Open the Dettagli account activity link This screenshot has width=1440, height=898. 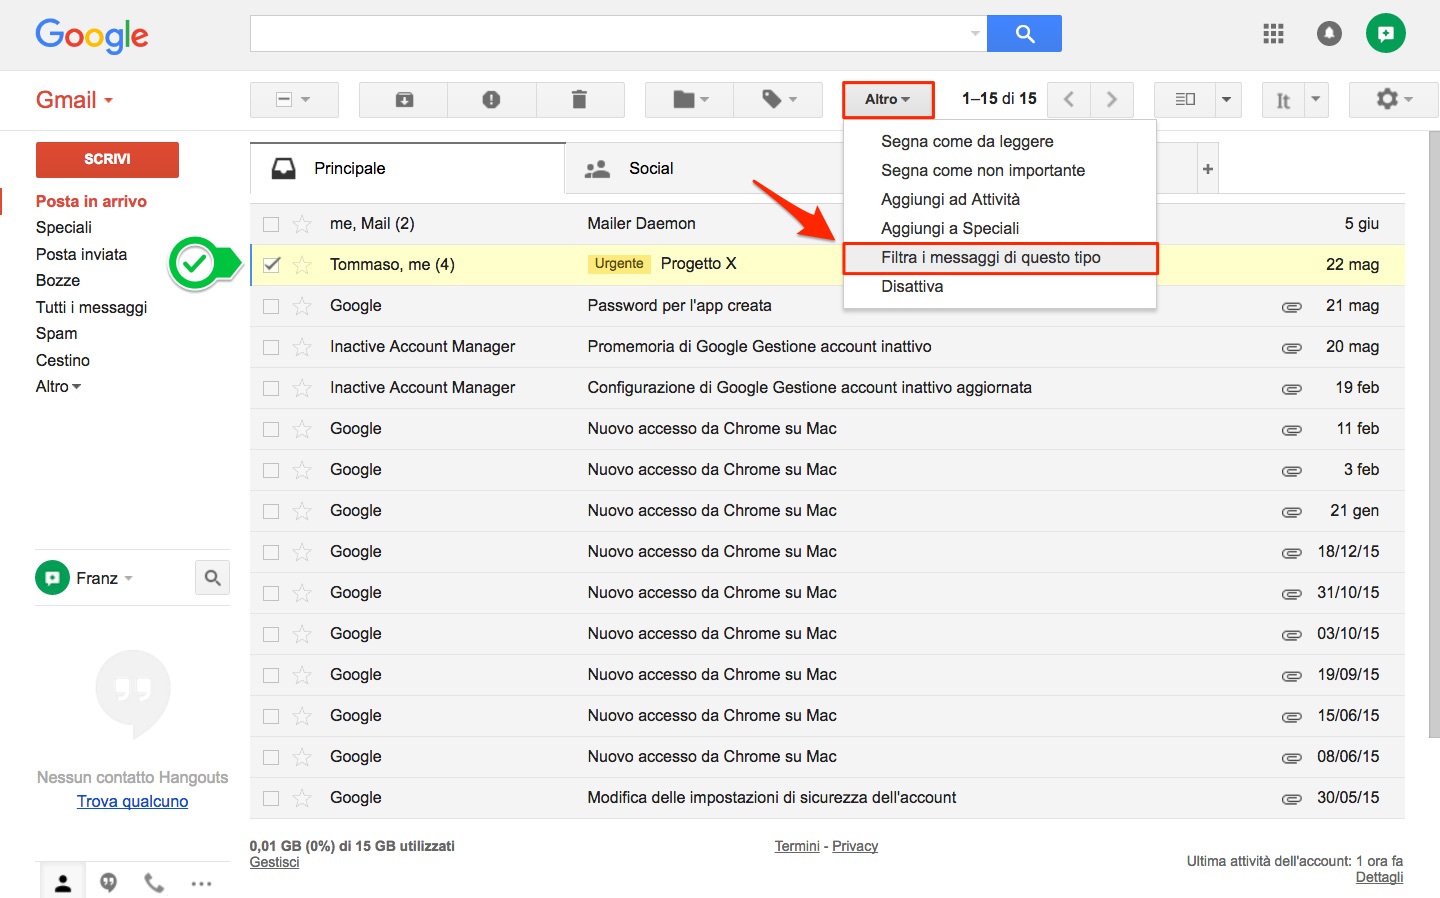pos(1379,877)
